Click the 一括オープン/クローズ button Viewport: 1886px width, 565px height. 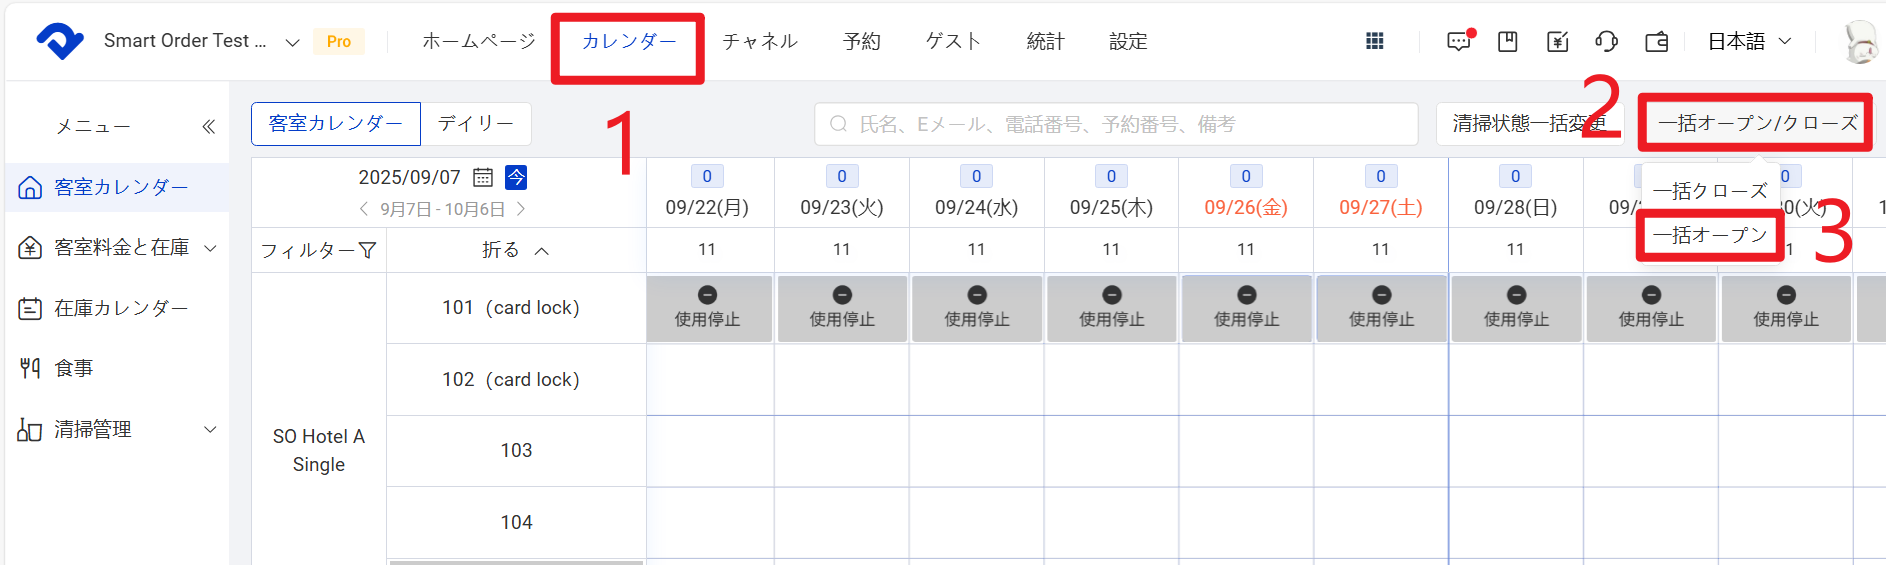coord(1756,123)
